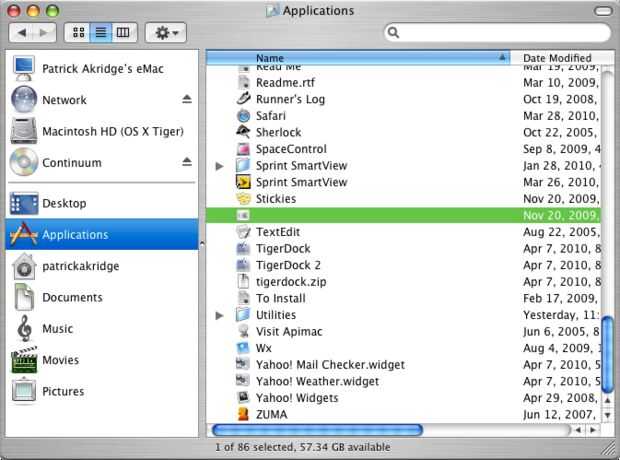The image size is (620, 460).
Task: Select the Utilities folder icon
Action: [243, 314]
